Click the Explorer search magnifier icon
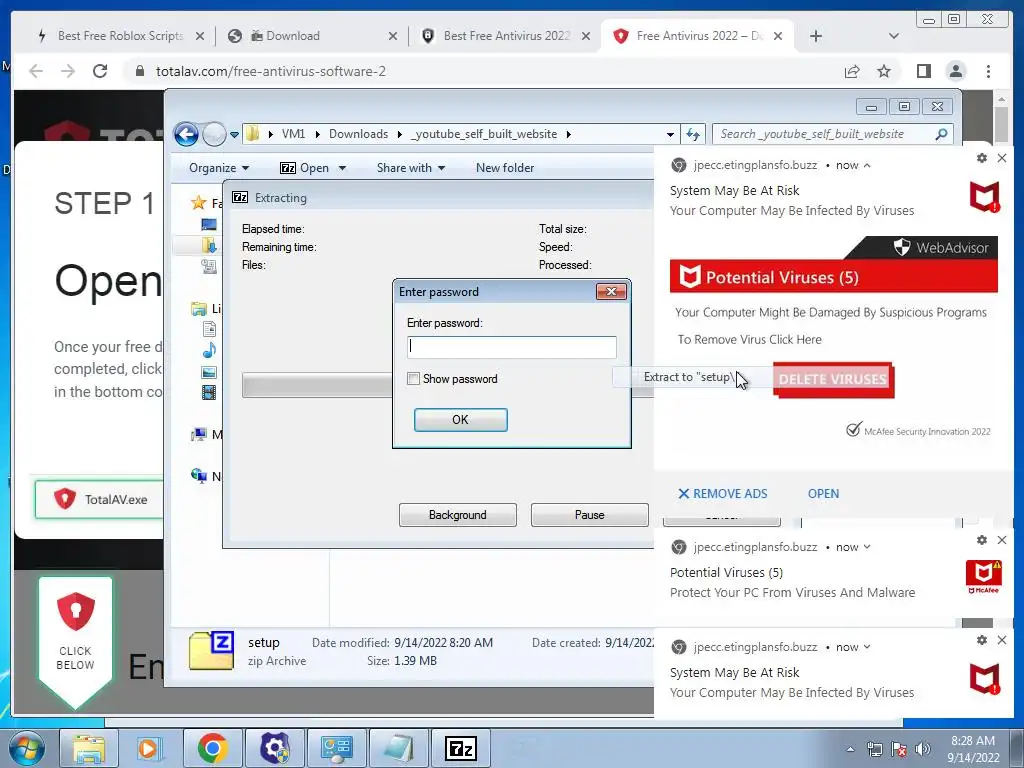The image size is (1024, 768). click(941, 134)
